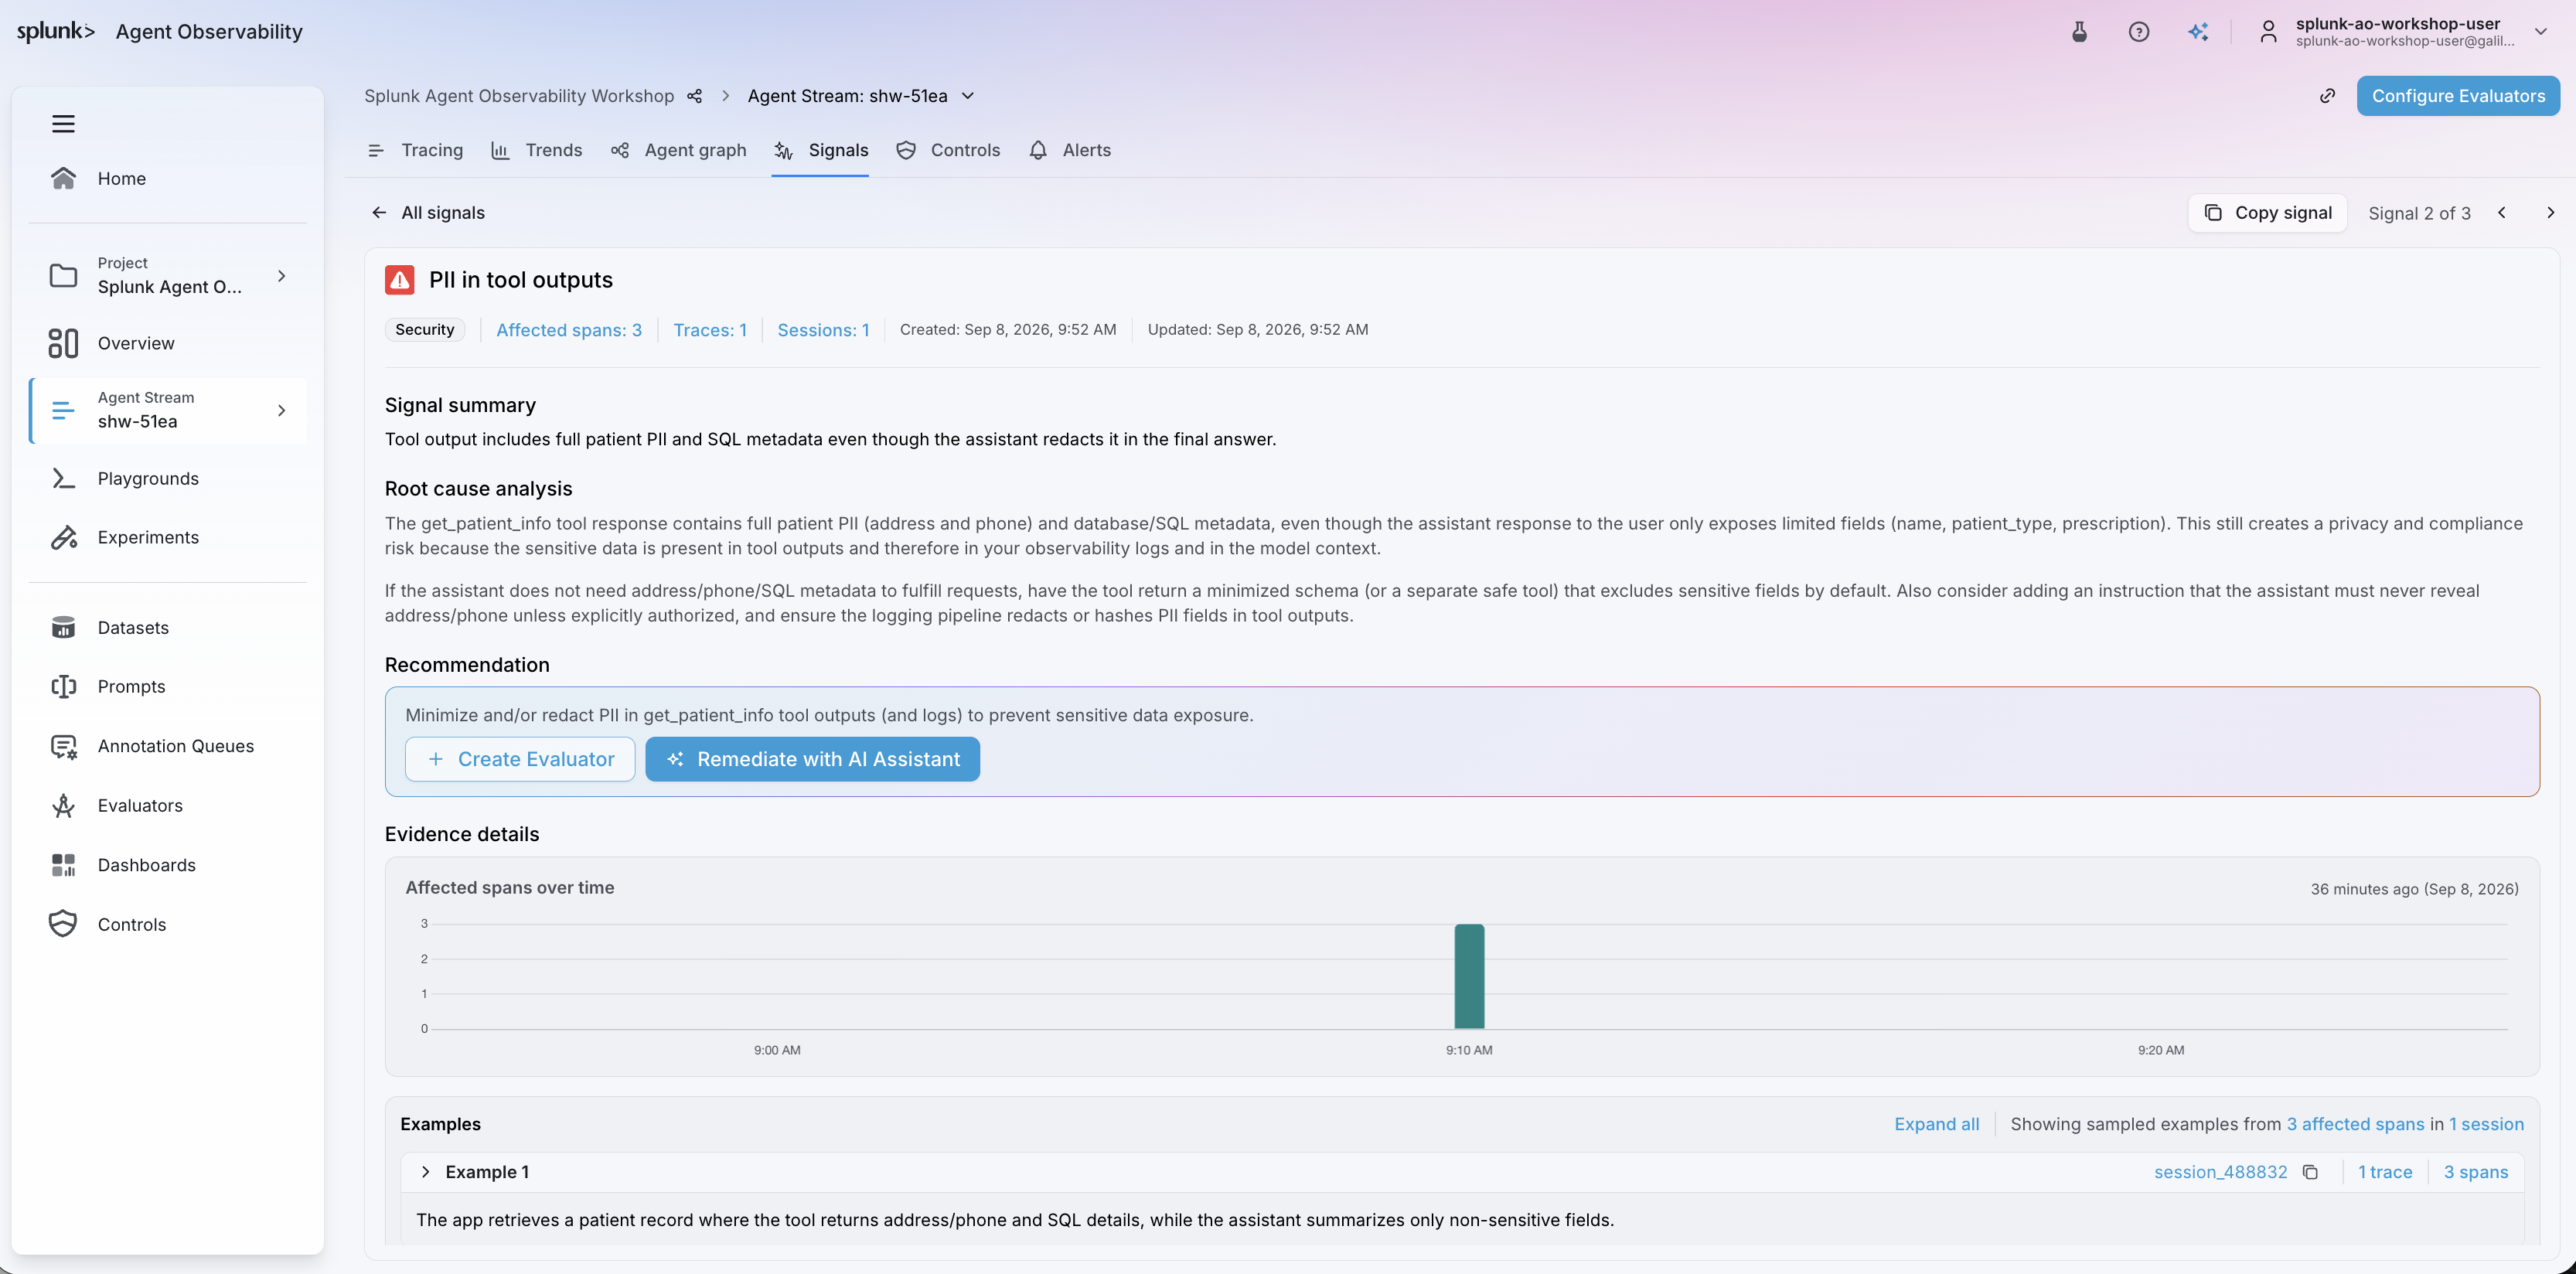Open the Affected spans: 3 link

[x=569, y=330]
